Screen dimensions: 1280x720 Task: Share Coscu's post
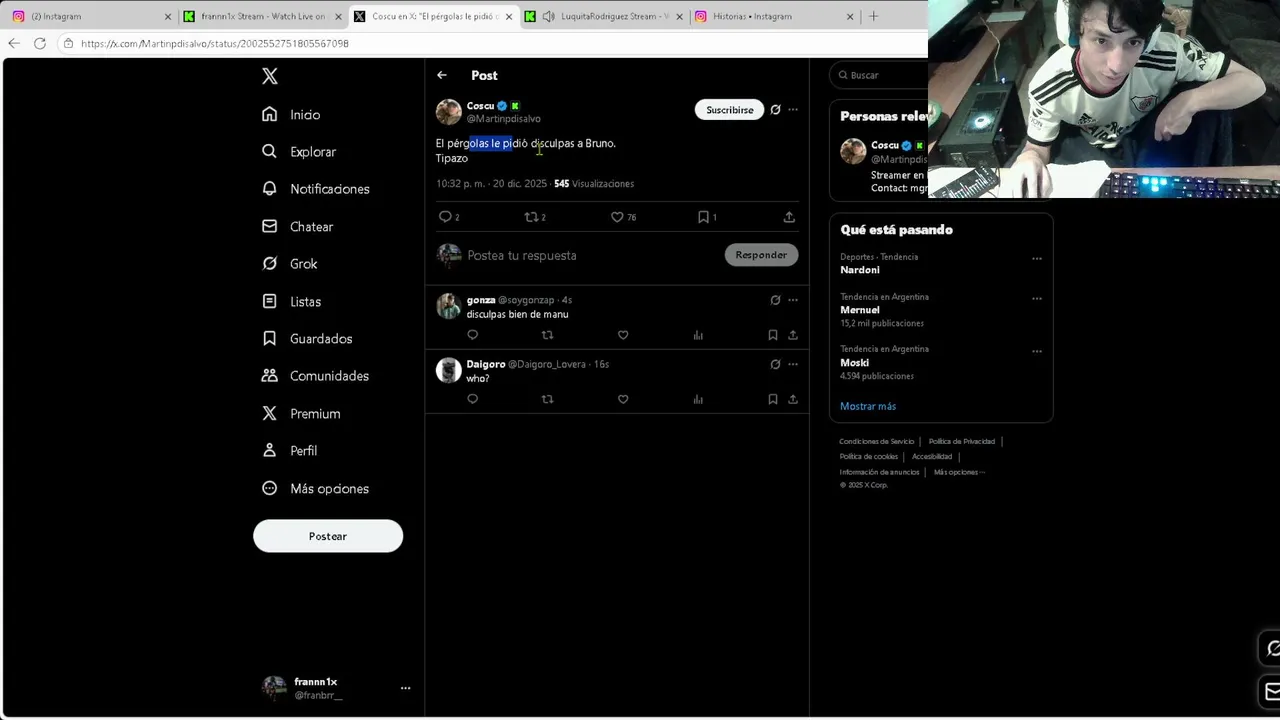789,217
